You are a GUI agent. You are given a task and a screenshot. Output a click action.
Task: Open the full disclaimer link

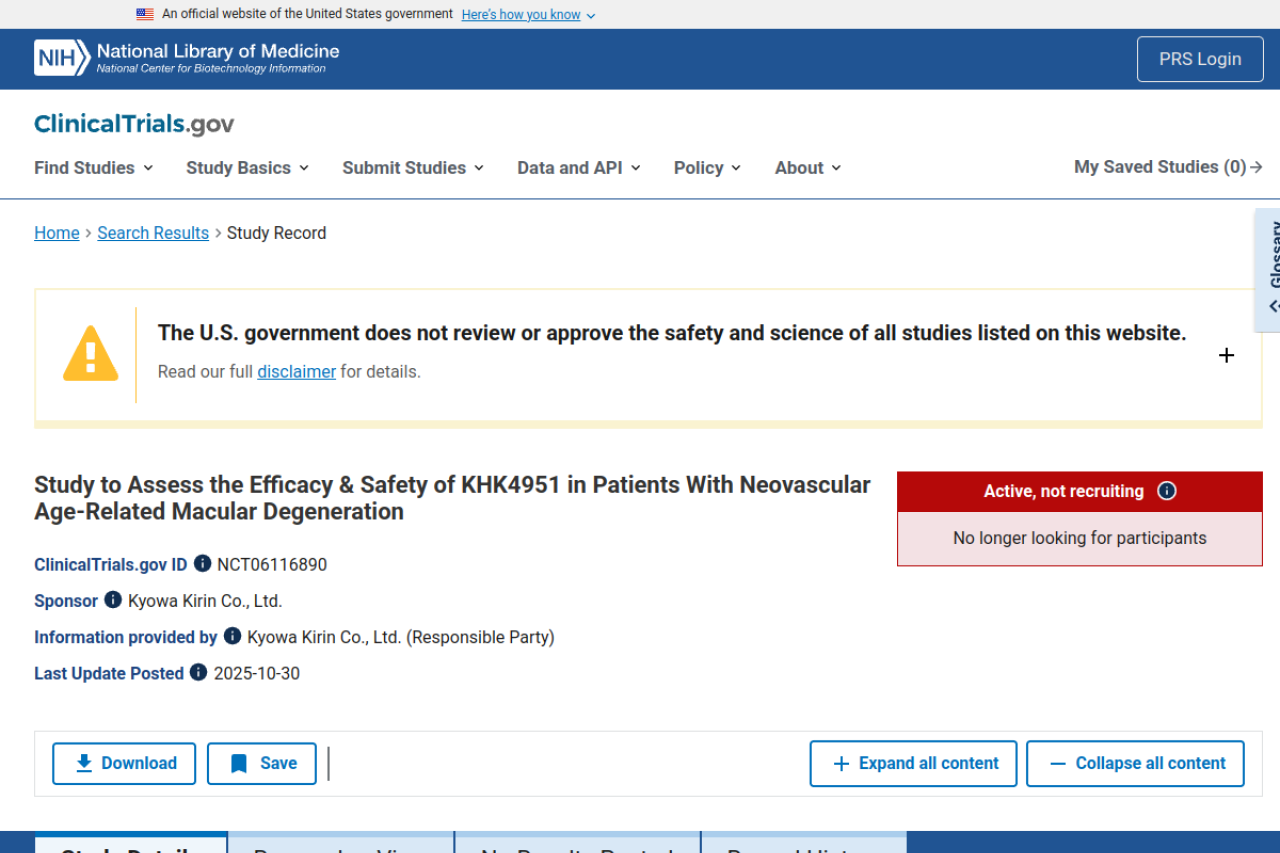point(296,372)
